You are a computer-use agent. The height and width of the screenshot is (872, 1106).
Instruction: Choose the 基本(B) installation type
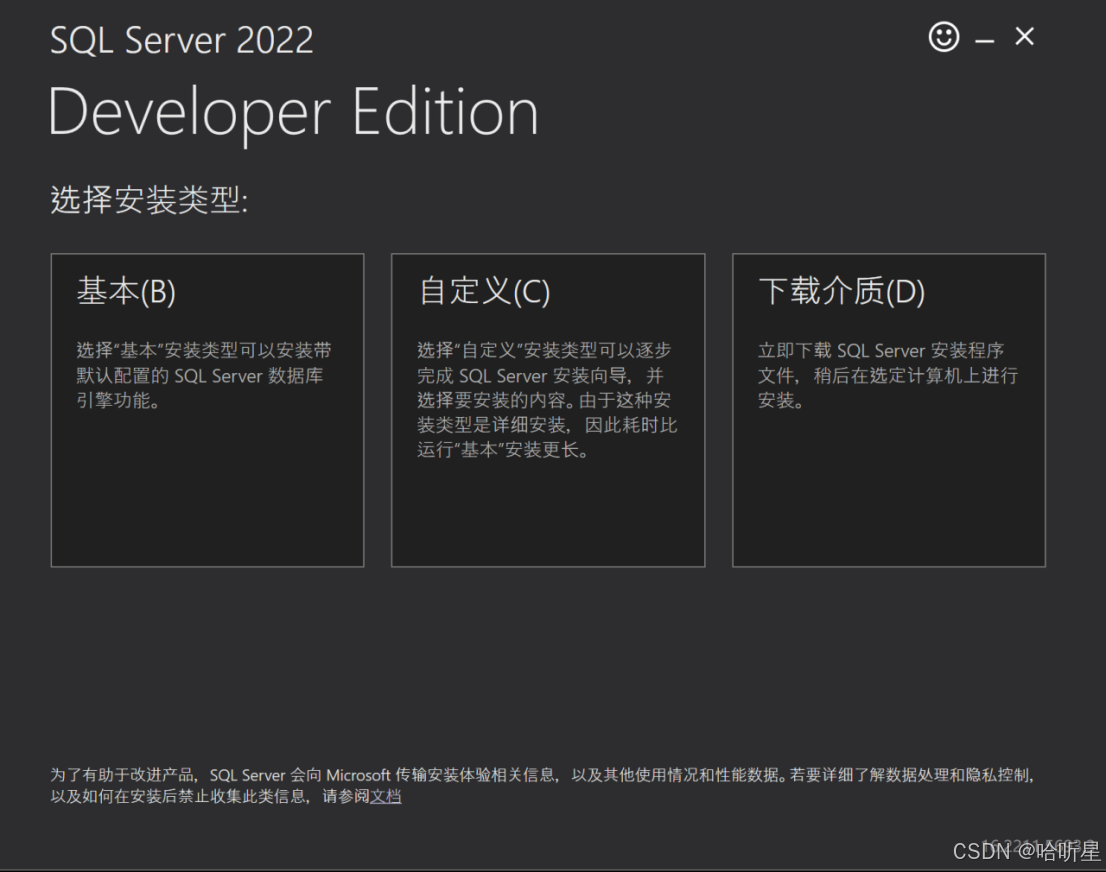[x=207, y=410]
